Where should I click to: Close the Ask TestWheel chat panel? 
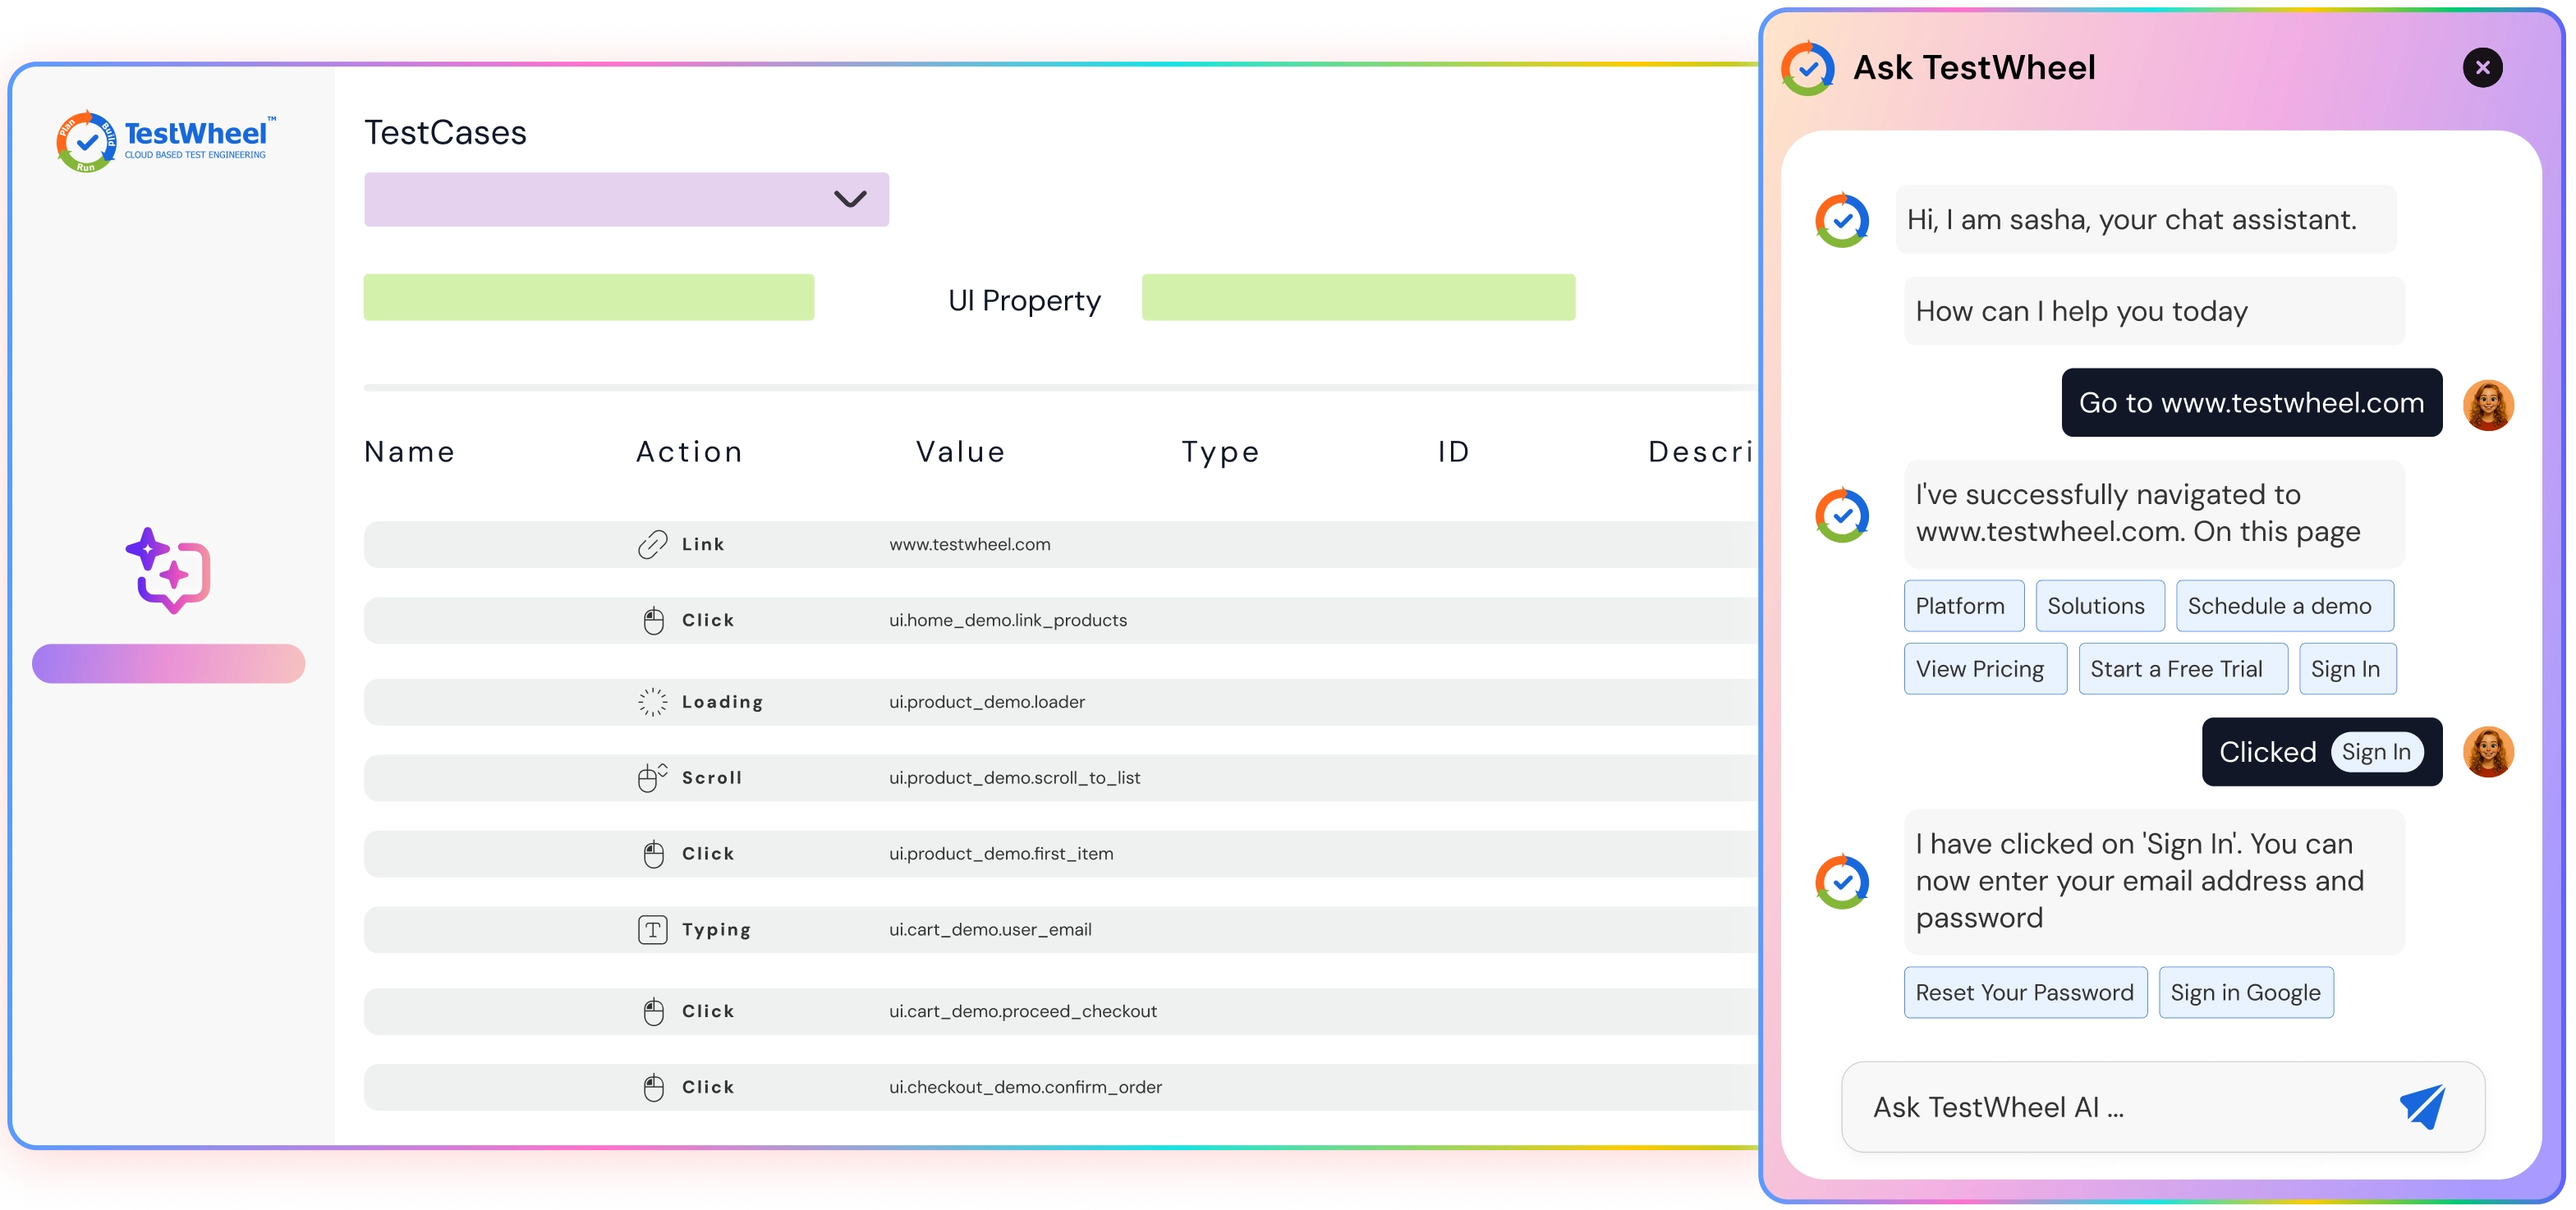point(2482,68)
